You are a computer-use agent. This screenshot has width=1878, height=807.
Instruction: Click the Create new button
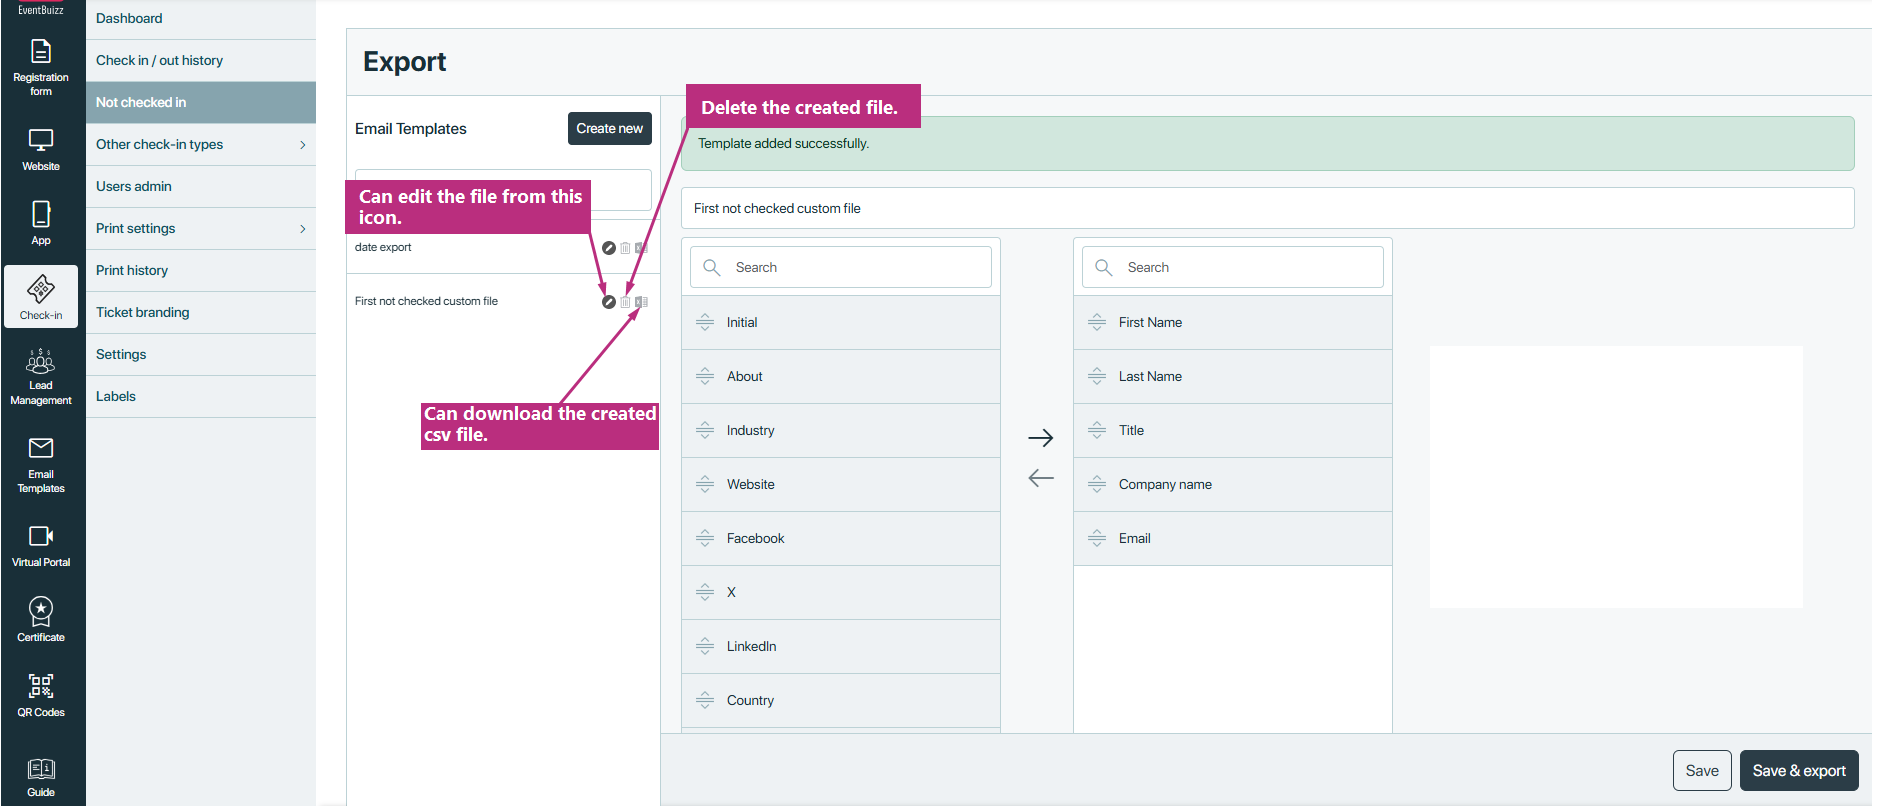coord(609,129)
